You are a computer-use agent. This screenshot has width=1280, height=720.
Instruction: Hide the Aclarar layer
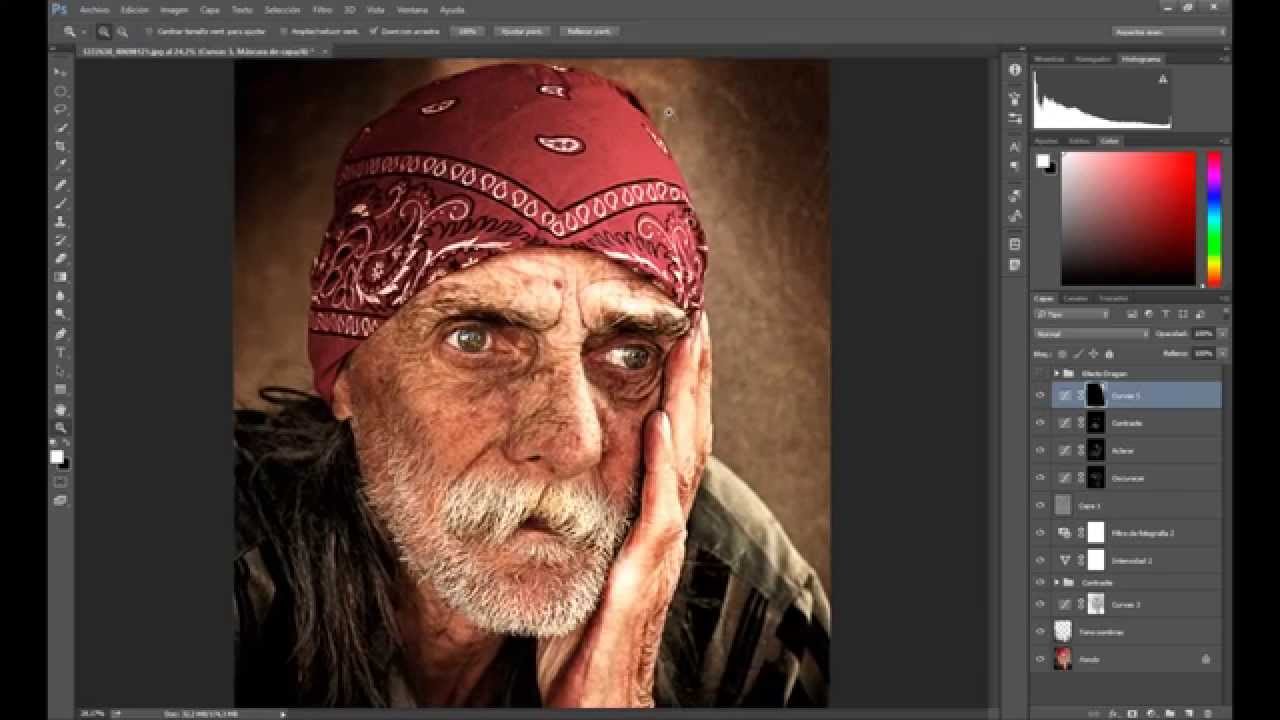click(x=1040, y=450)
